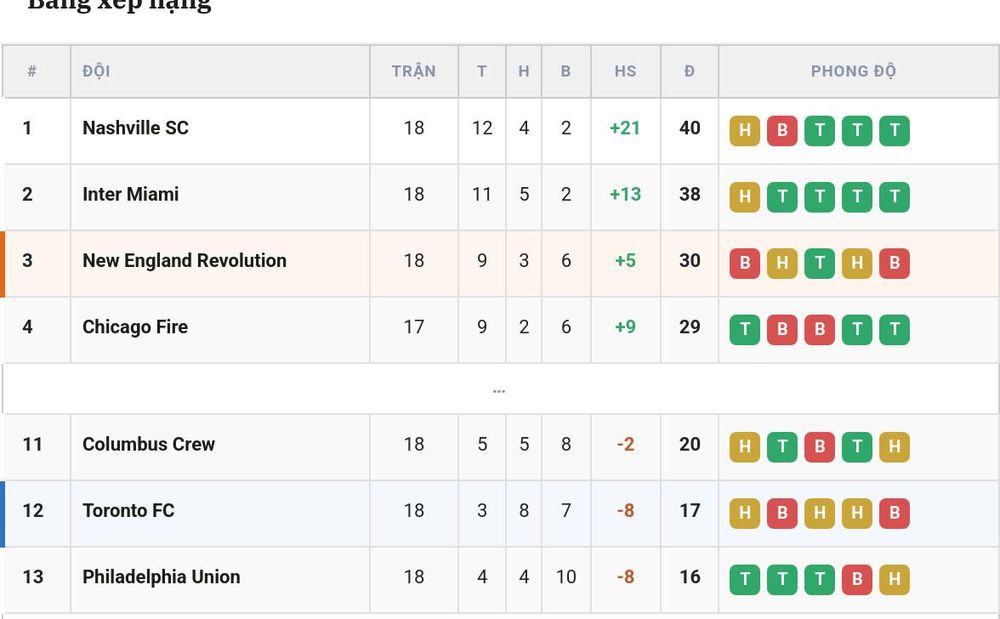Click Philadelphia Union's red B form badge
1000x619 pixels.
[x=857, y=579]
